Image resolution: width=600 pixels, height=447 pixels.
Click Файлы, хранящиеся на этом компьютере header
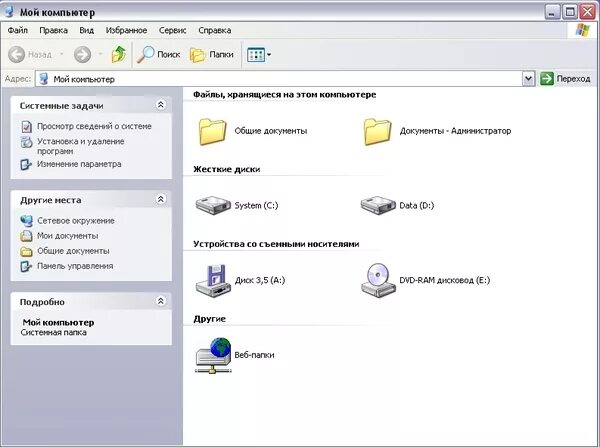tap(284, 95)
